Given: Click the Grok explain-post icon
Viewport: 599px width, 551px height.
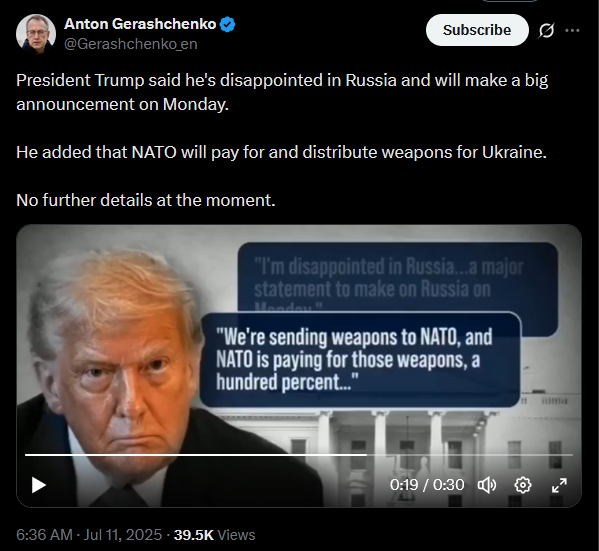Looking at the screenshot, I should point(546,31).
